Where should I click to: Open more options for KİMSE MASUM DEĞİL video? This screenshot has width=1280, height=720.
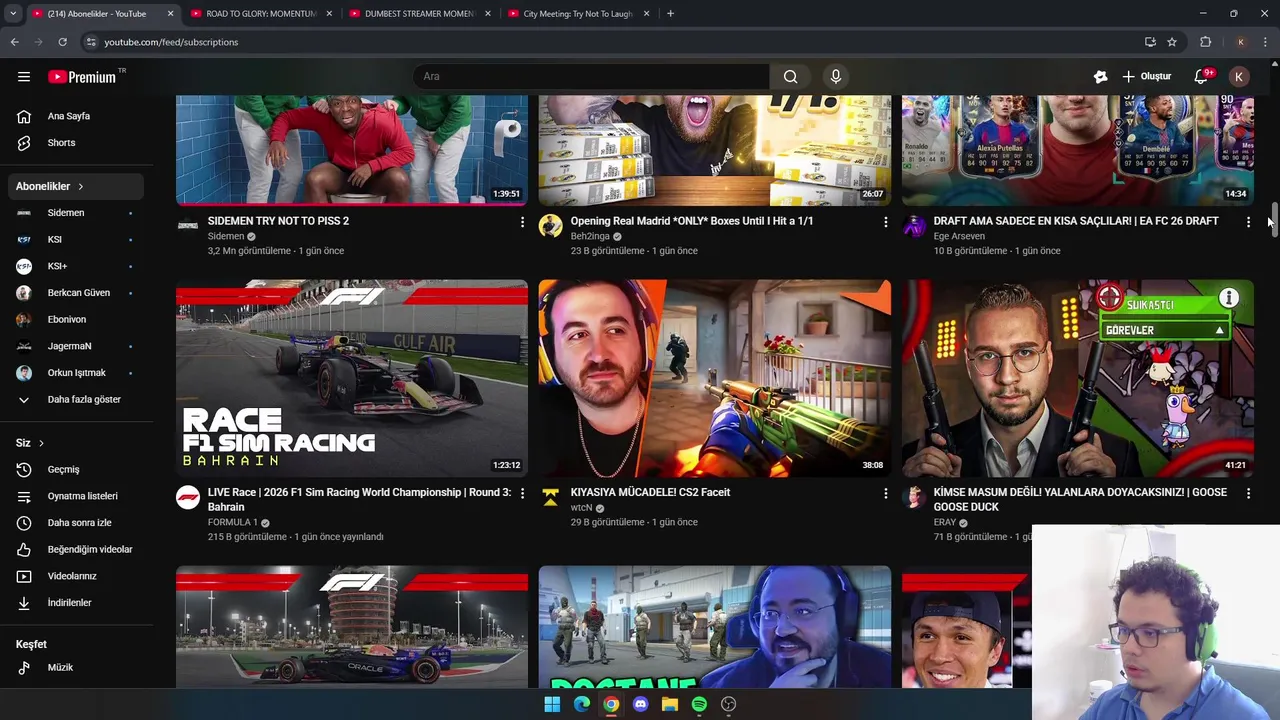point(1248,493)
